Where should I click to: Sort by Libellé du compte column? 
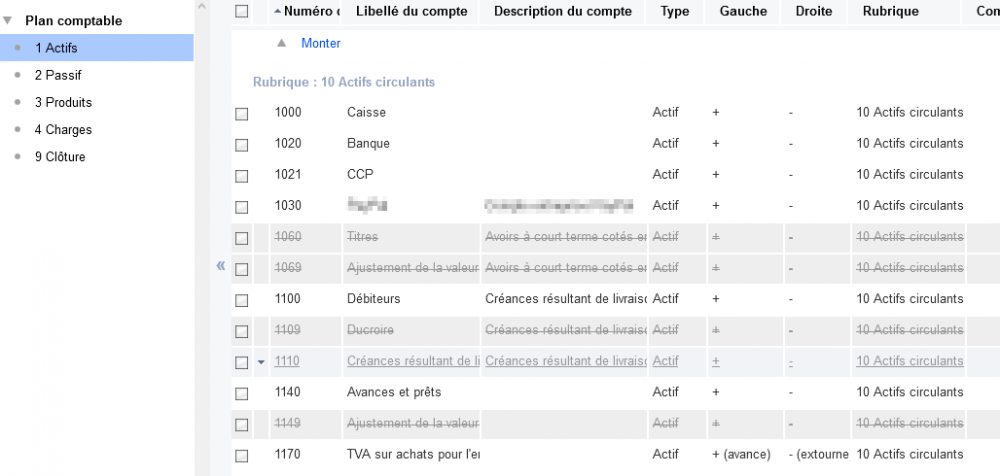click(x=411, y=11)
